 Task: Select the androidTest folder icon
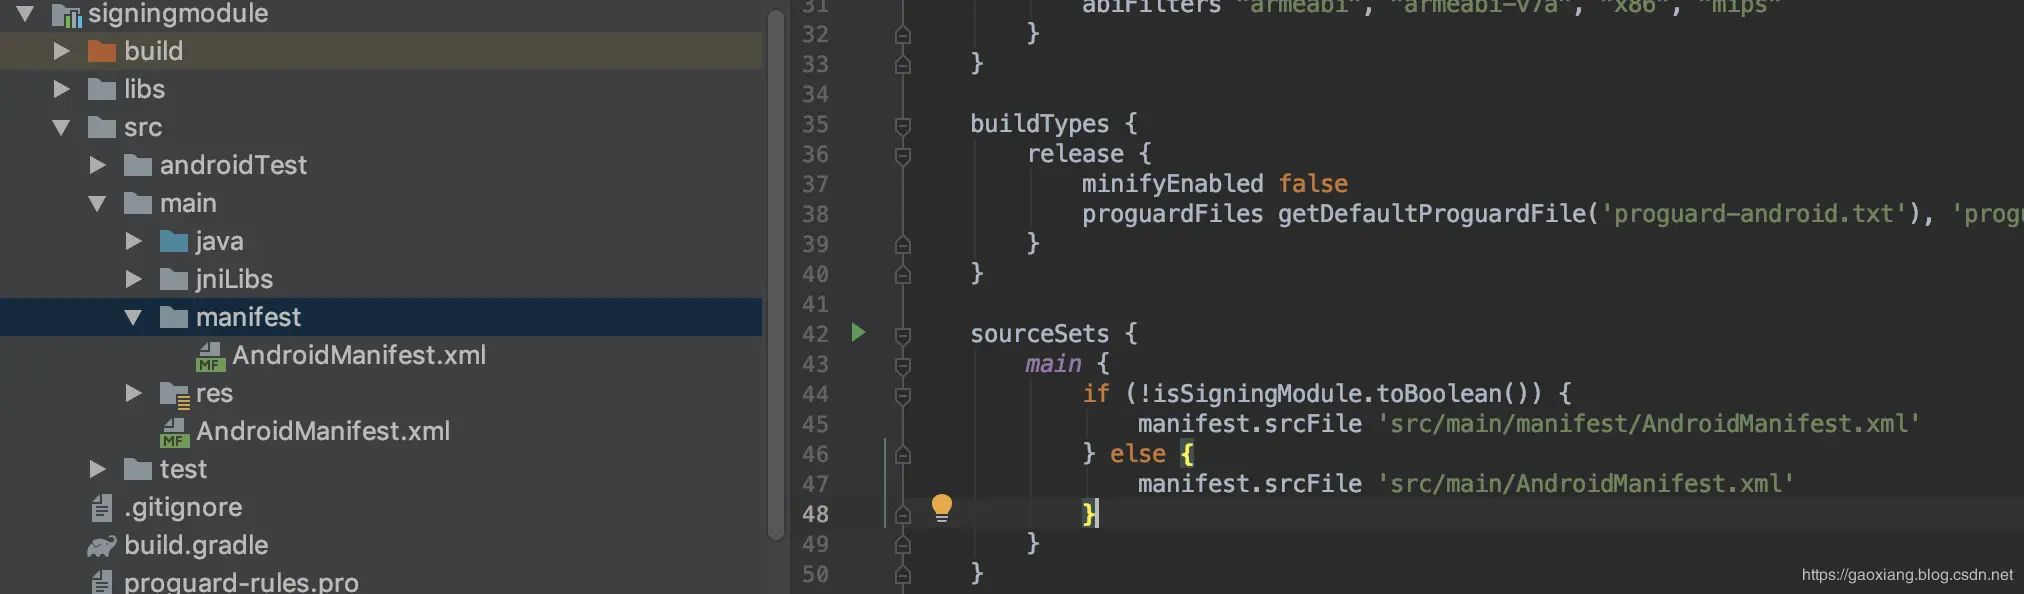tap(138, 165)
